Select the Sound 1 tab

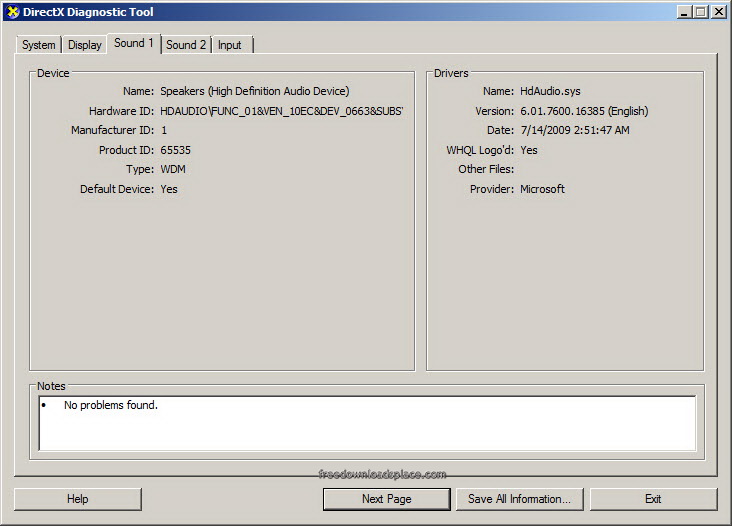(x=134, y=43)
